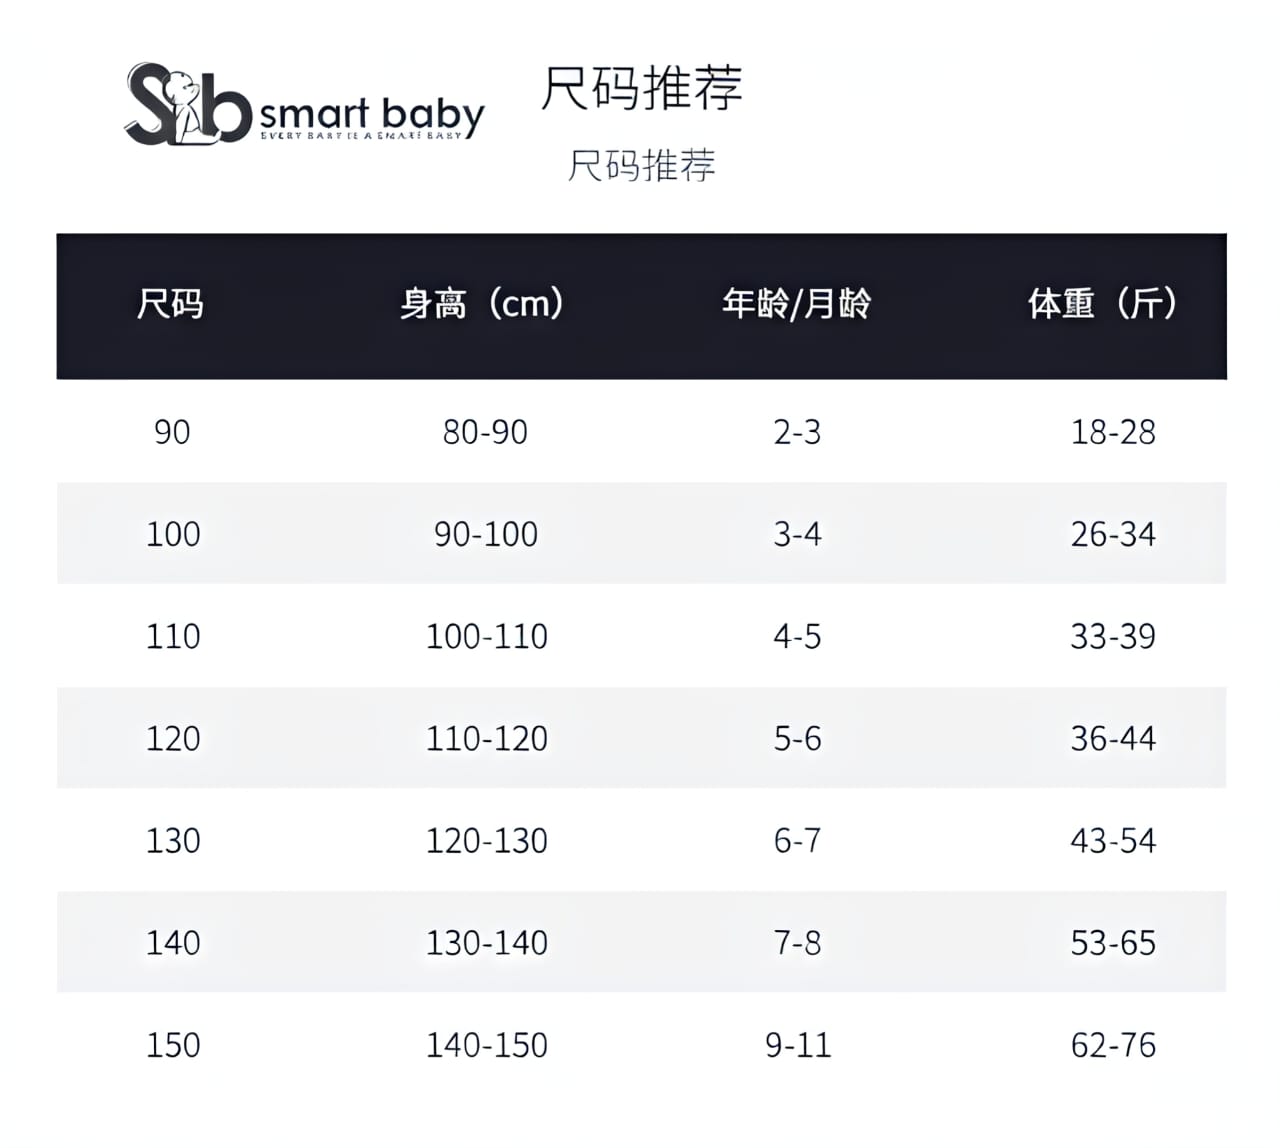Click the 26-34 weight cell
The image size is (1280, 1148).
(1113, 534)
